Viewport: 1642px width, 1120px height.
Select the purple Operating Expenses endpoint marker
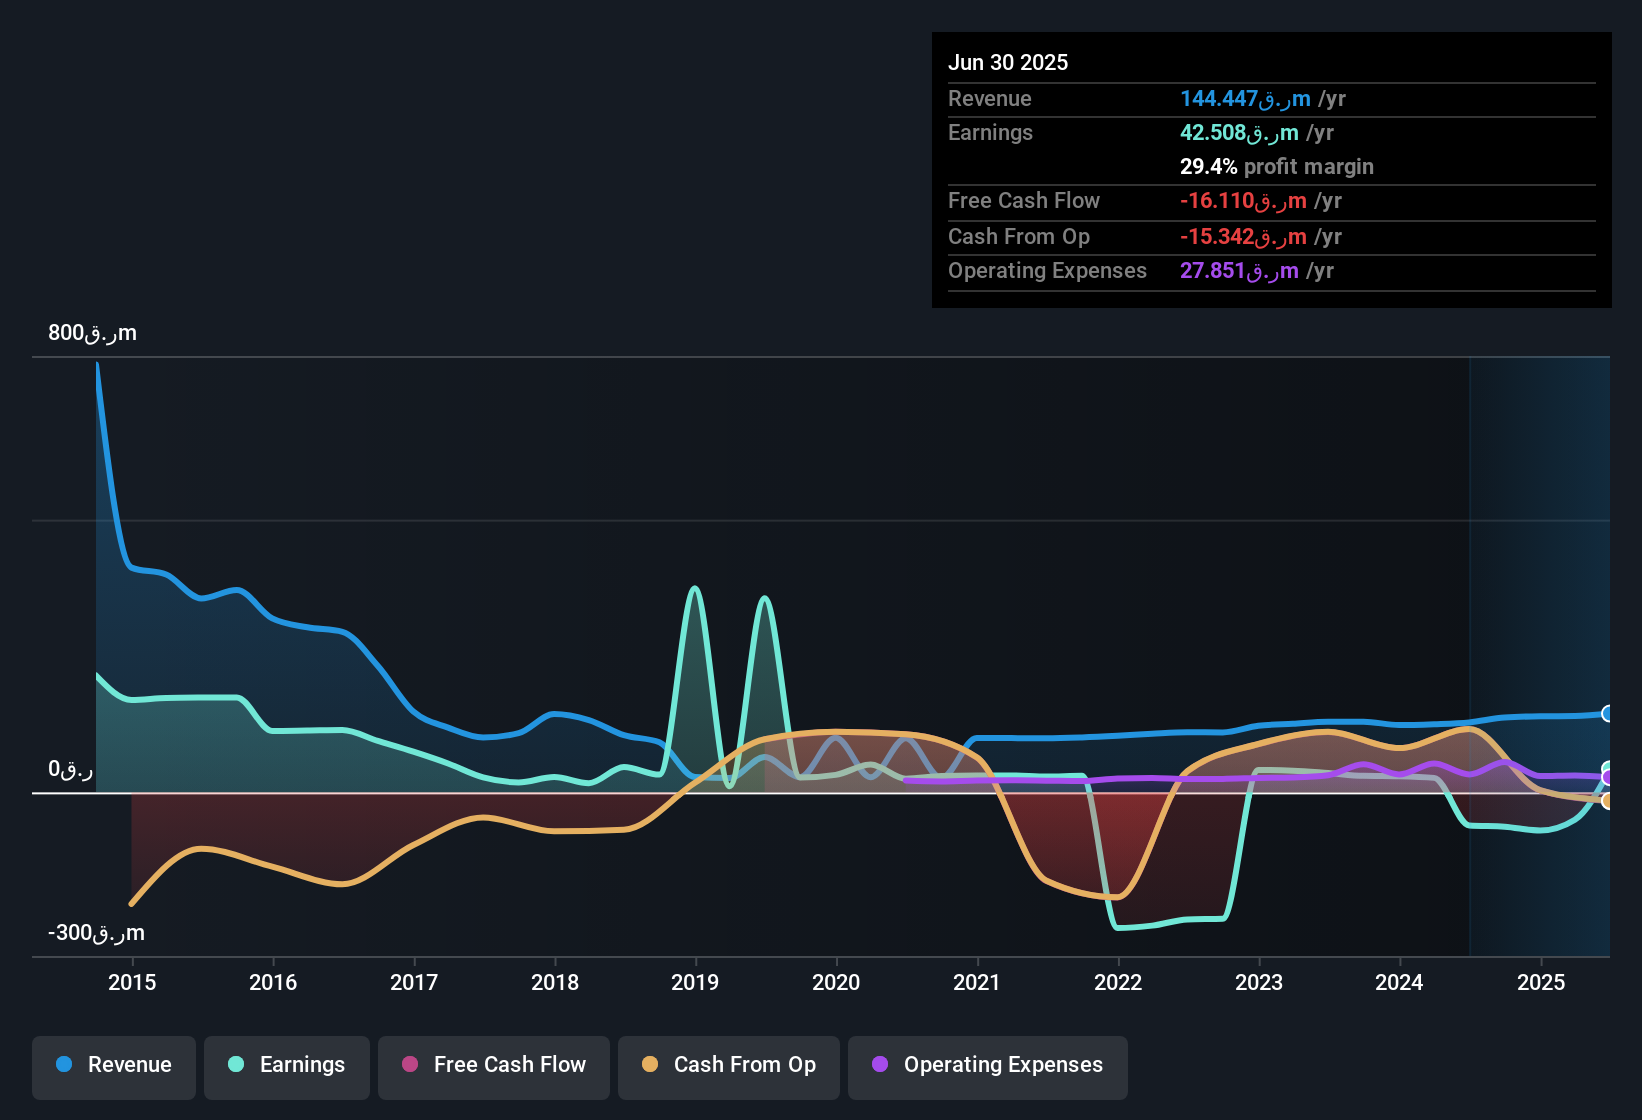(1608, 777)
